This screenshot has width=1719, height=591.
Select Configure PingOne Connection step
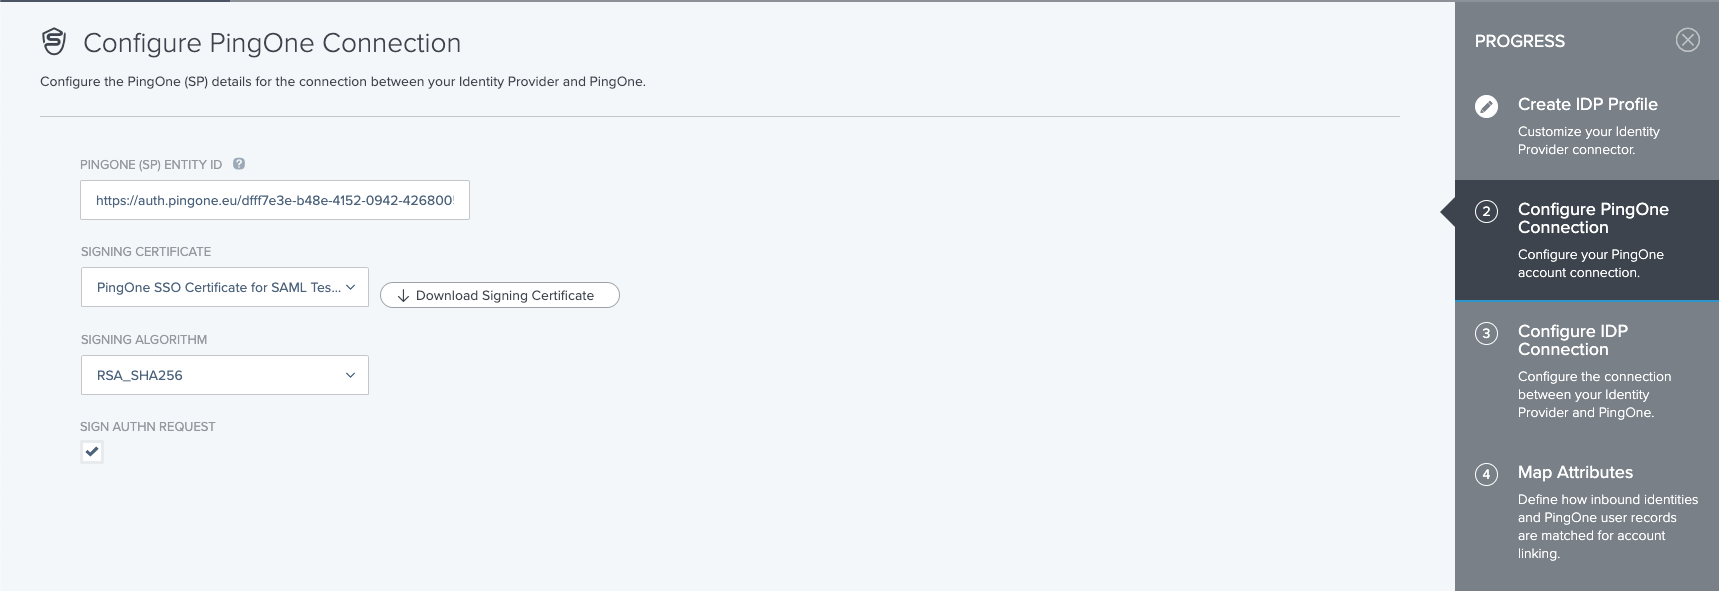pos(1592,218)
